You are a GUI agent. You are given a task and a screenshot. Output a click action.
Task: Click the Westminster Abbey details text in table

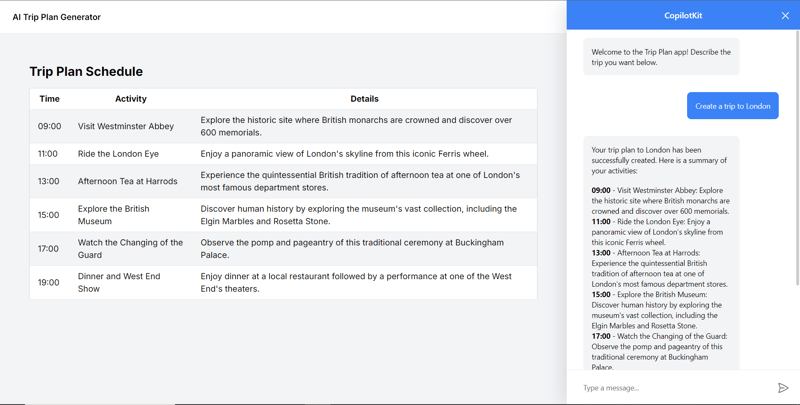tap(356, 126)
